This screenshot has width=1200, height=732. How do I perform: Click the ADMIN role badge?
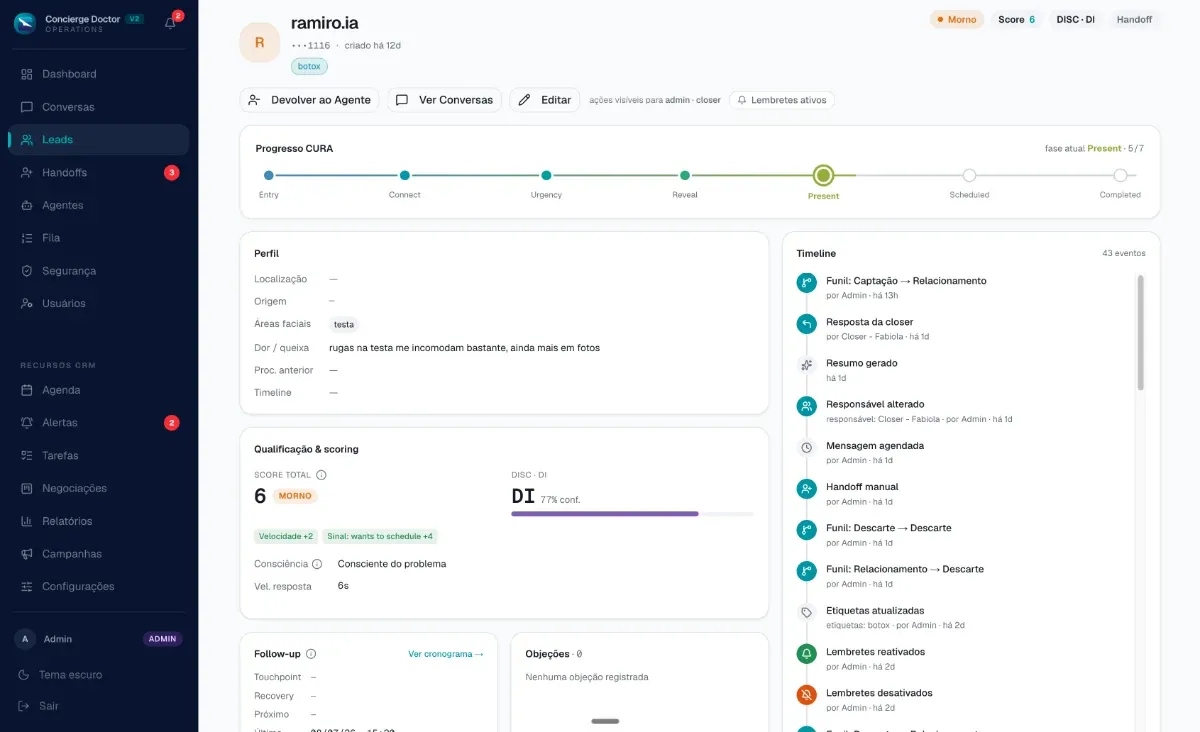[163, 639]
